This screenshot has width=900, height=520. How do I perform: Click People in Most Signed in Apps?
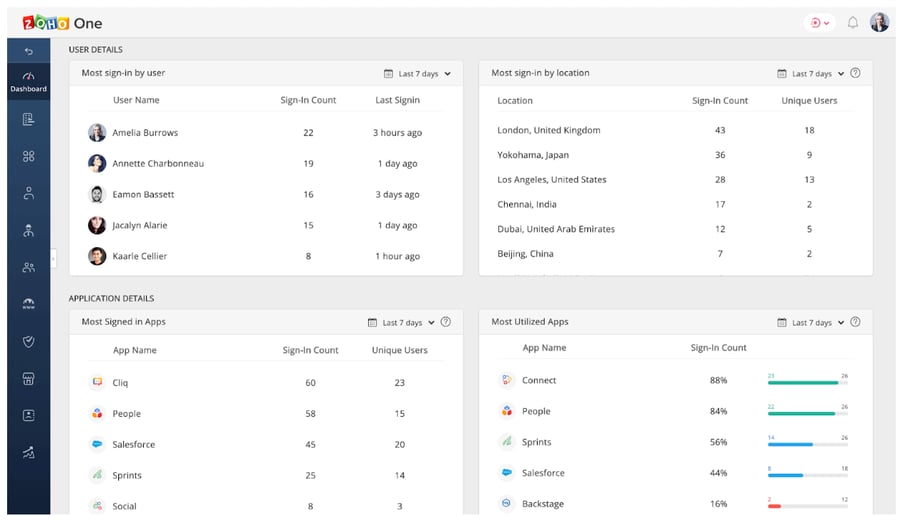pyautogui.click(x=126, y=413)
